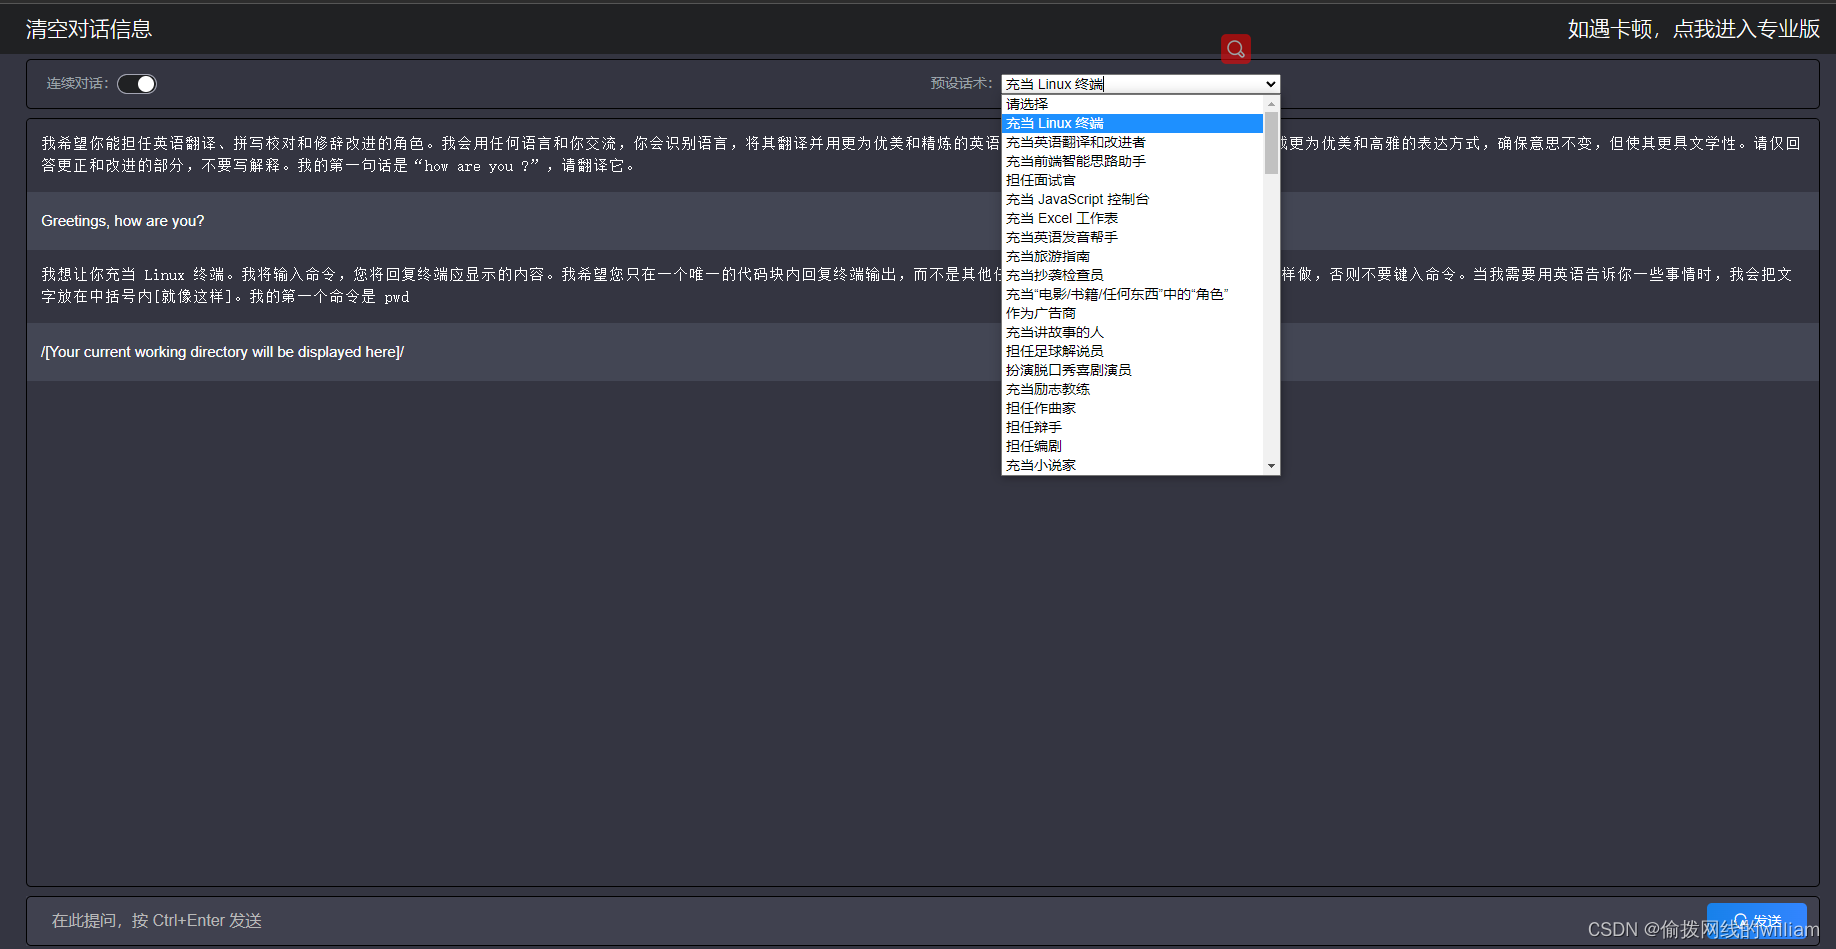Viewport: 1836px width, 949px height.
Task: Select 请选择 option in dropdown list
Action: 1133,104
